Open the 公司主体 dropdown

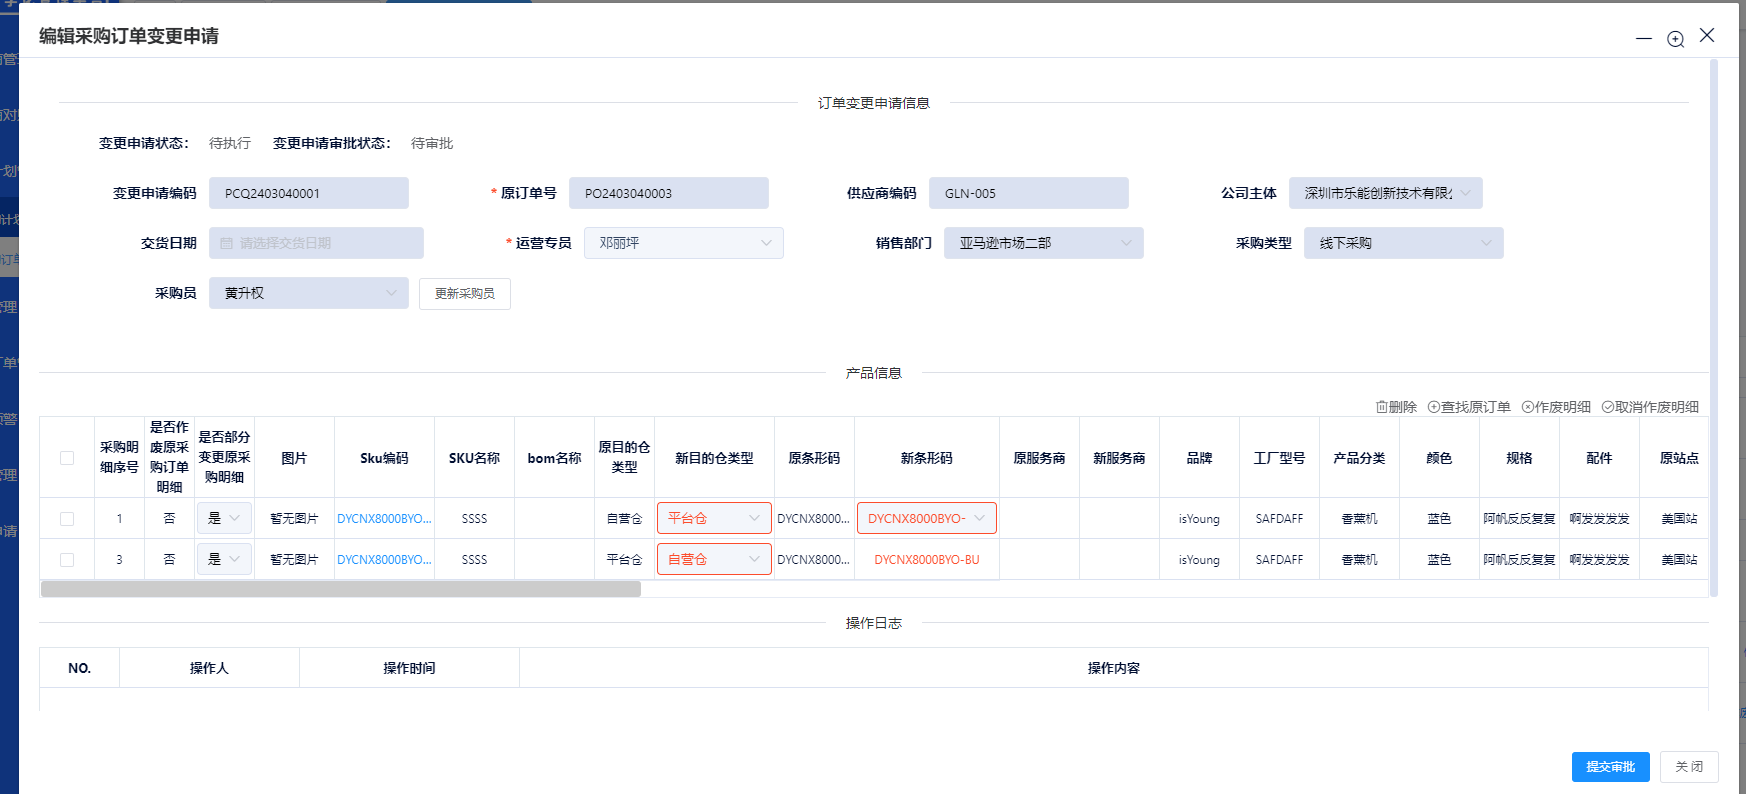[1385, 193]
